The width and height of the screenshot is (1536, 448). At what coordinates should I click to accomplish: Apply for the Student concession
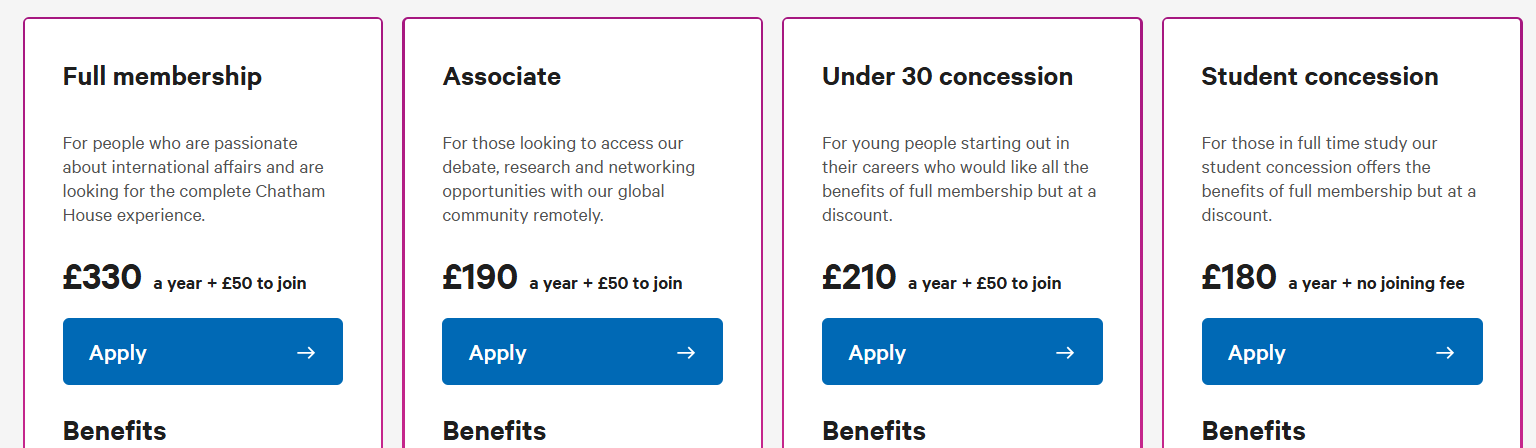[1341, 352]
